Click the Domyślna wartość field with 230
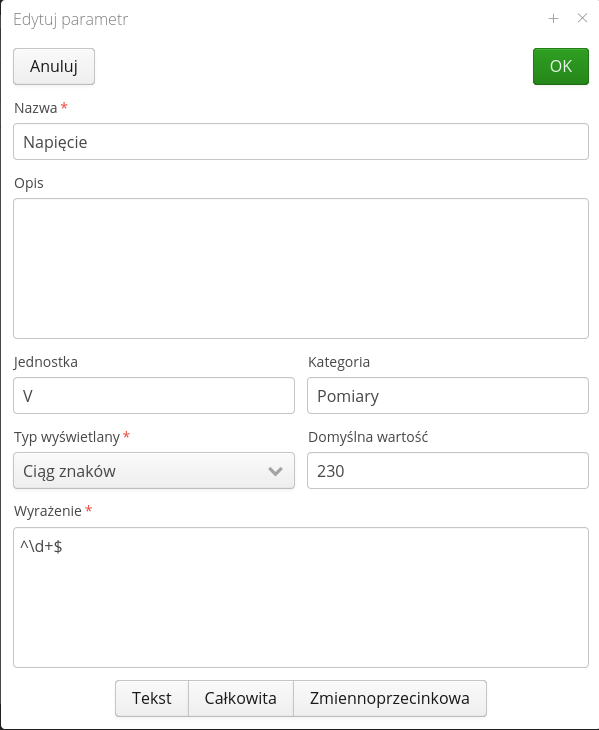This screenshot has height=730, width=599. [448, 471]
